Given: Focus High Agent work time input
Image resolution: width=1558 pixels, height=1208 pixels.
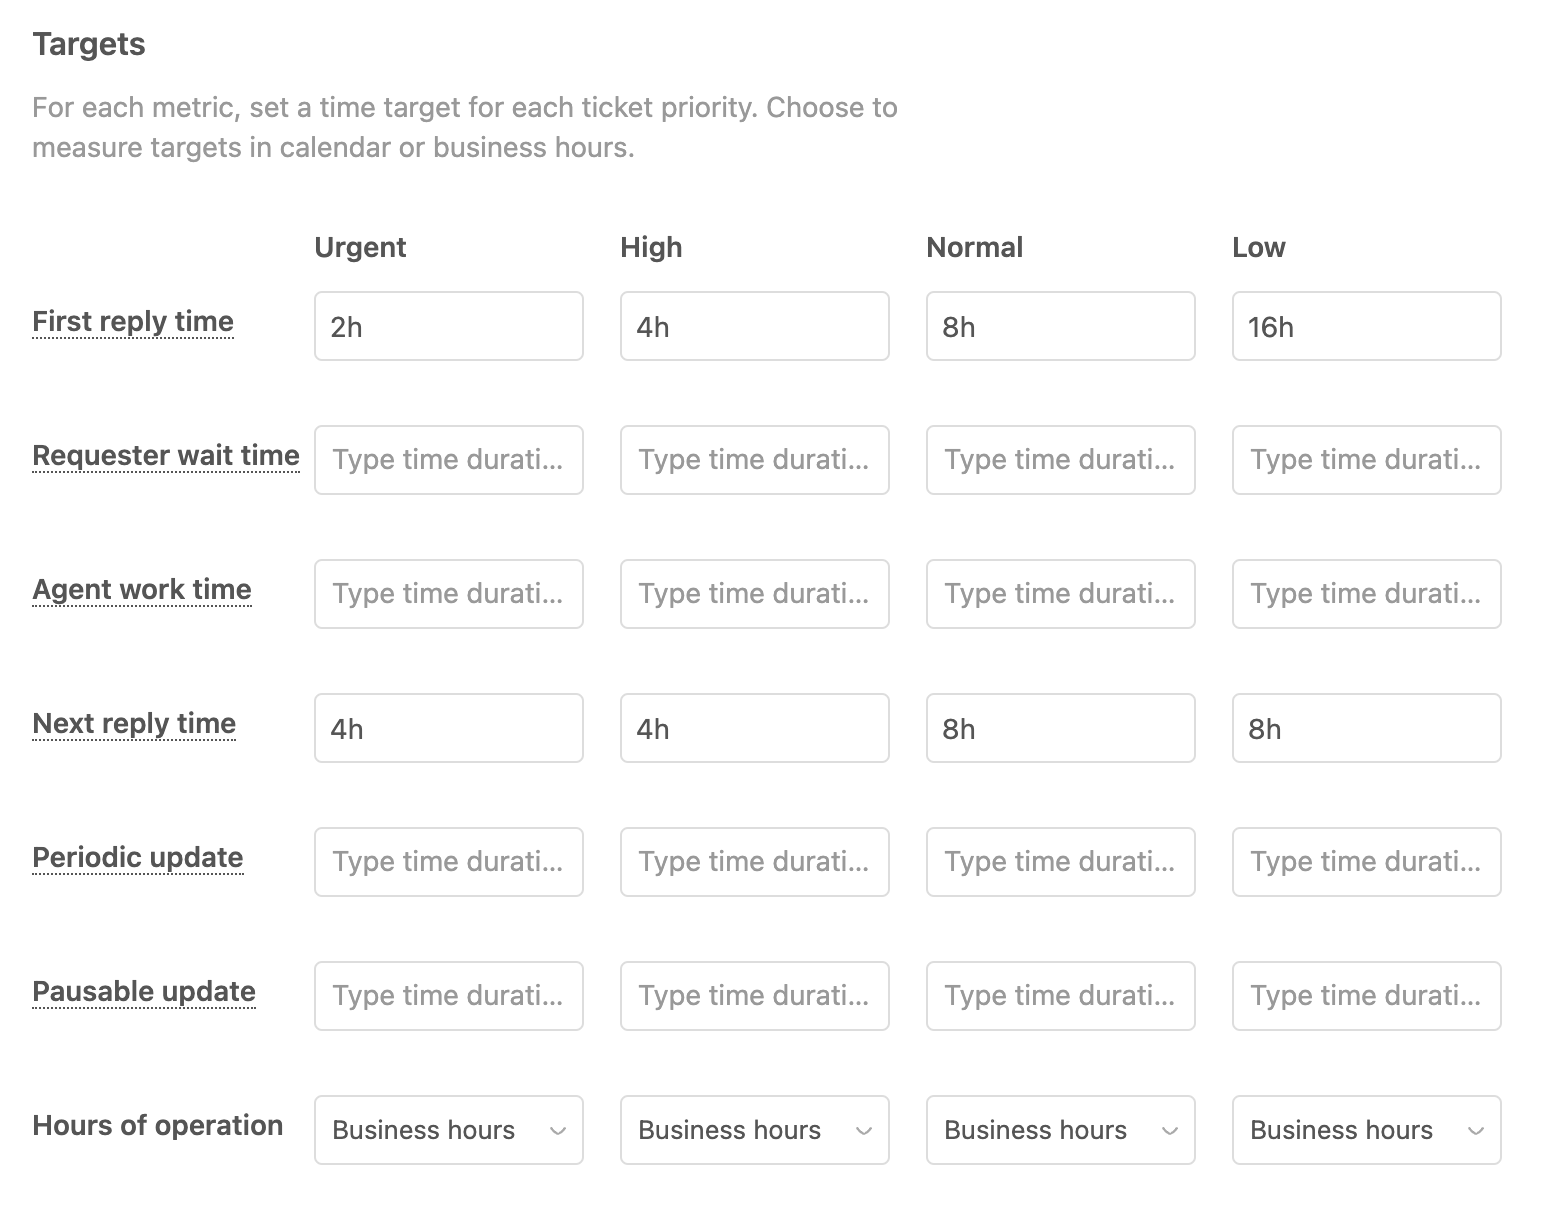Looking at the screenshot, I should pyautogui.click(x=754, y=594).
